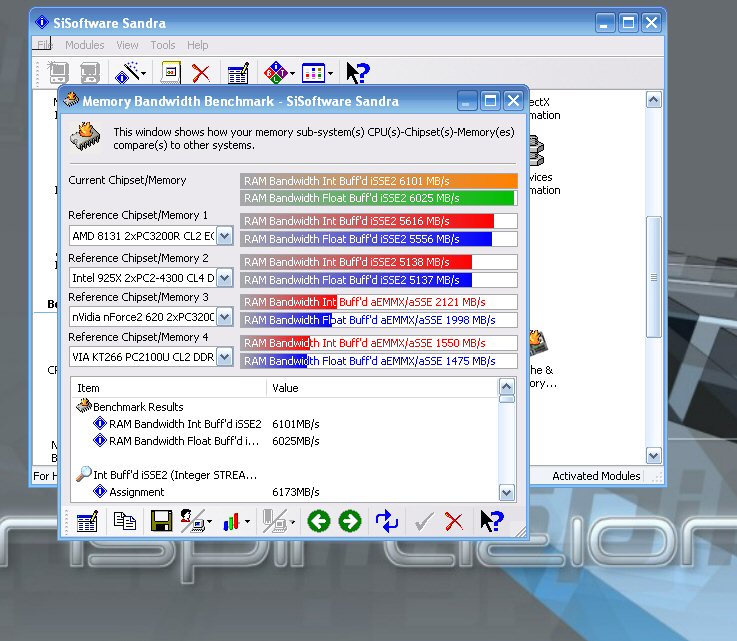Click the red X cancel icon in bottom toolbar
Image resolution: width=737 pixels, height=641 pixels.
(454, 522)
